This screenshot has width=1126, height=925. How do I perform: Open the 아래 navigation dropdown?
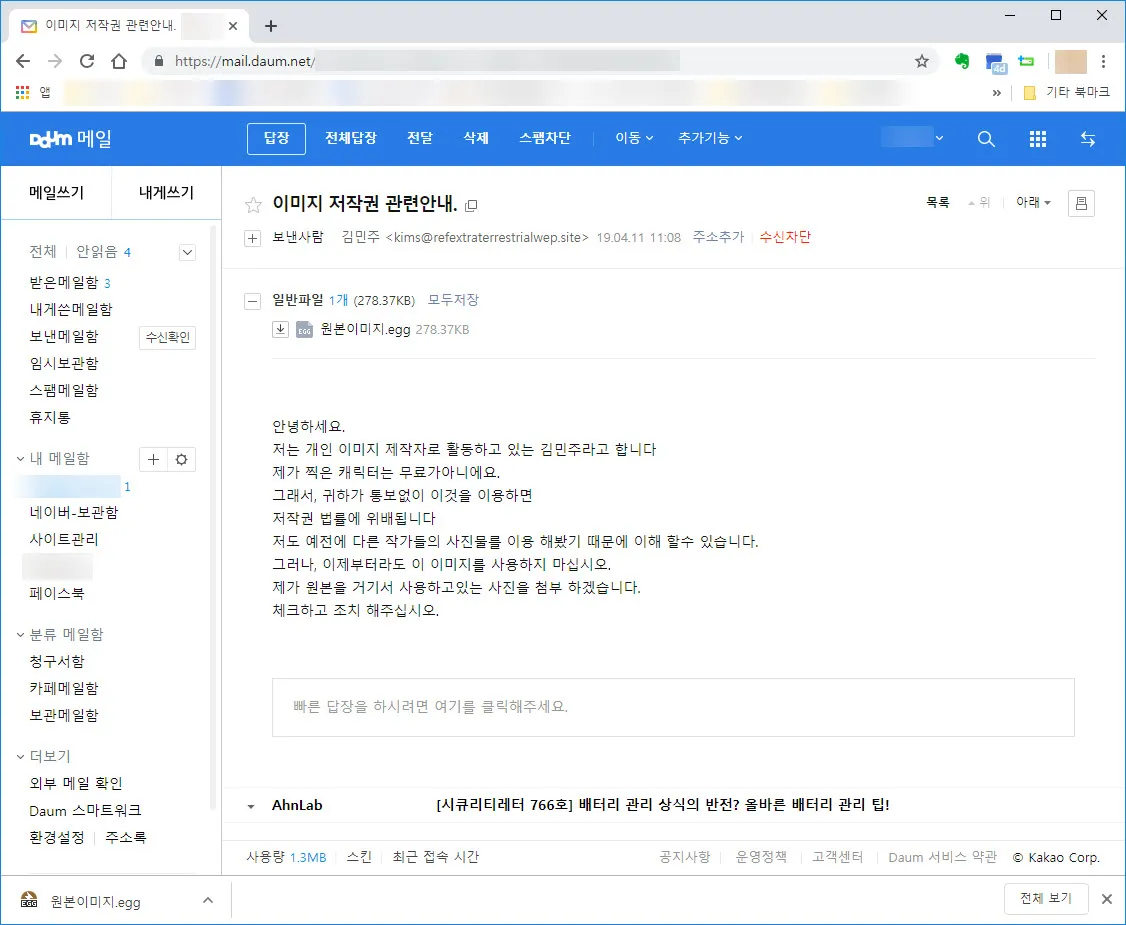point(1033,203)
